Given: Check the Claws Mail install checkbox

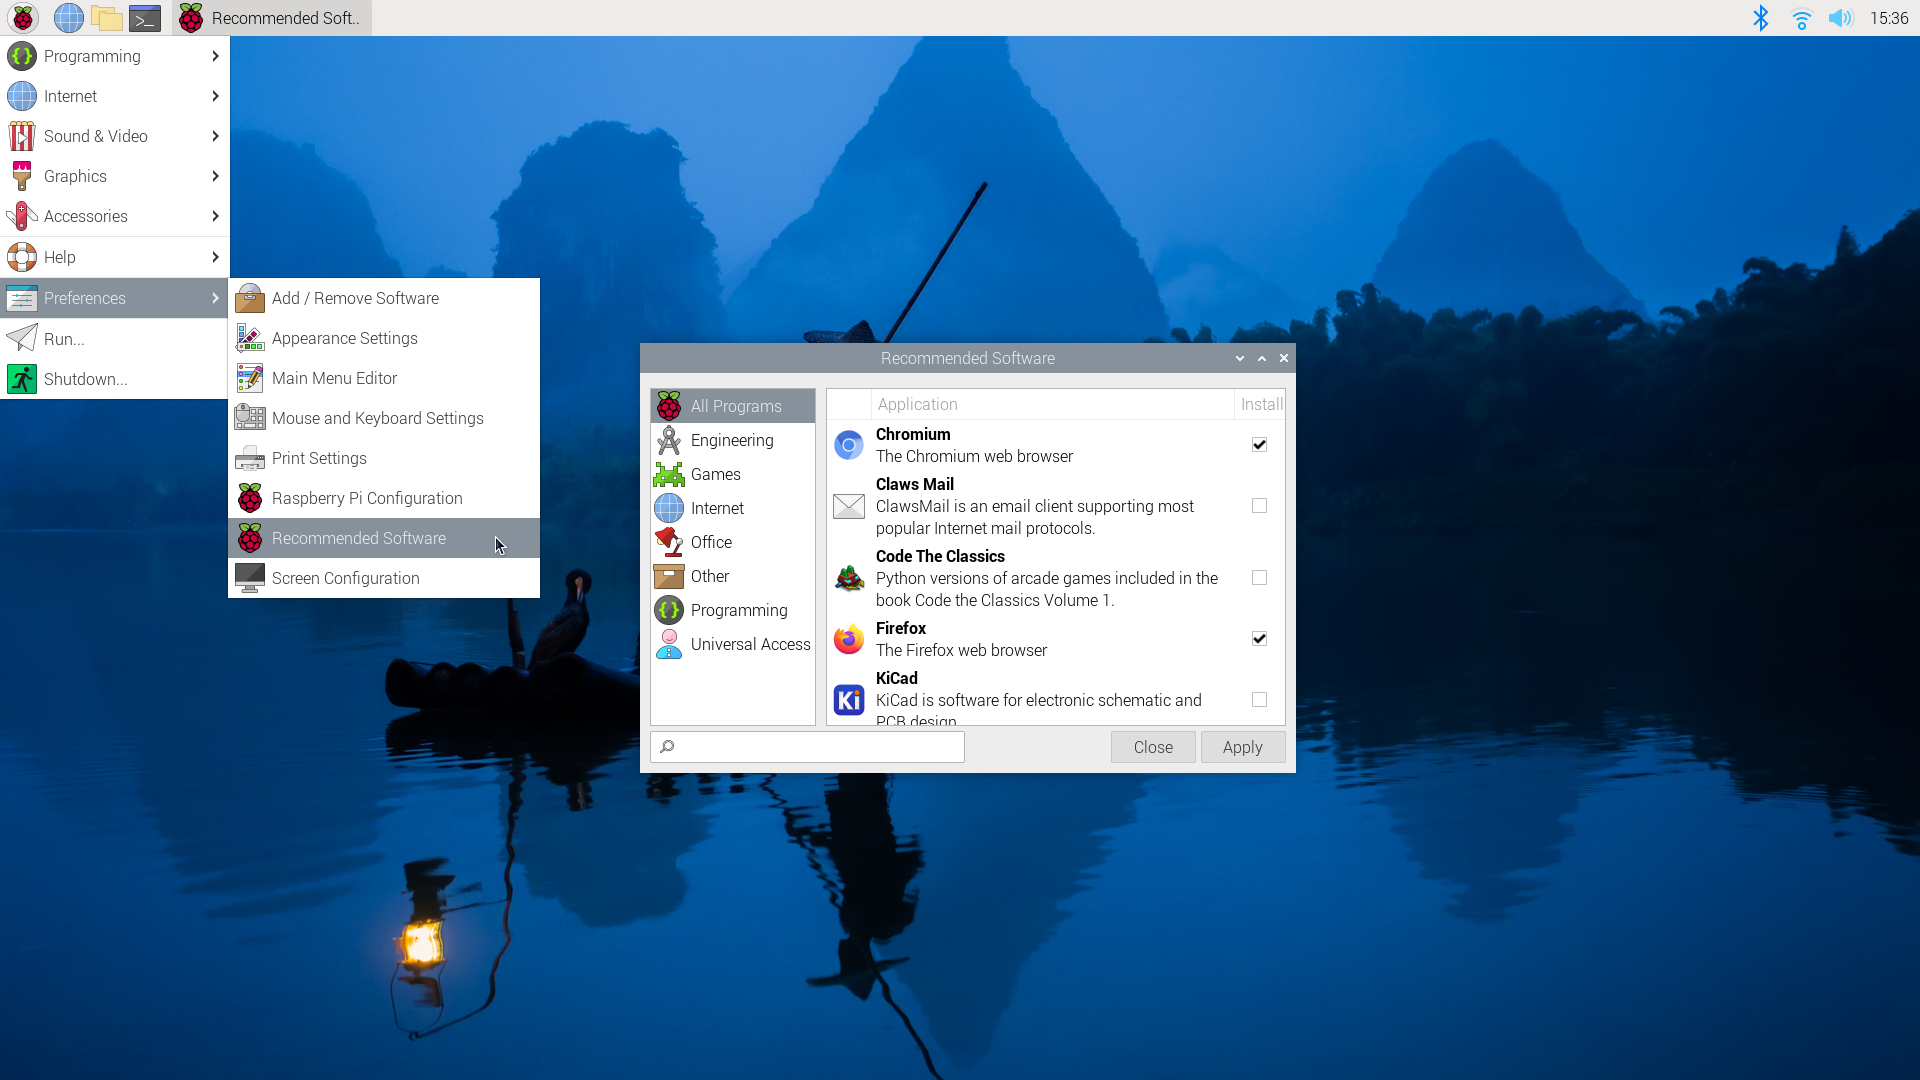Looking at the screenshot, I should [1259, 506].
